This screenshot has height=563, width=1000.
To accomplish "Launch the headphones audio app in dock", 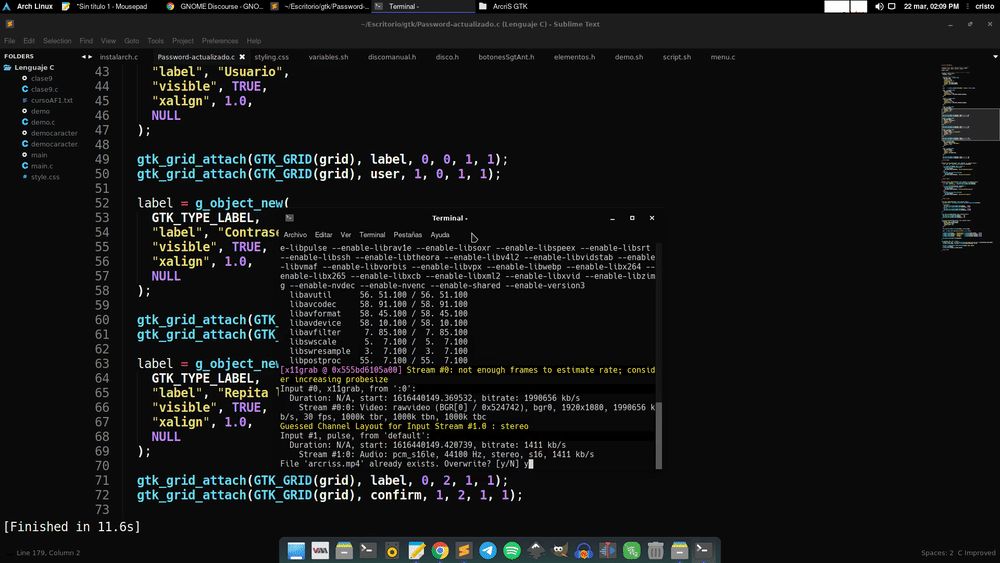I will pyautogui.click(x=584, y=550).
